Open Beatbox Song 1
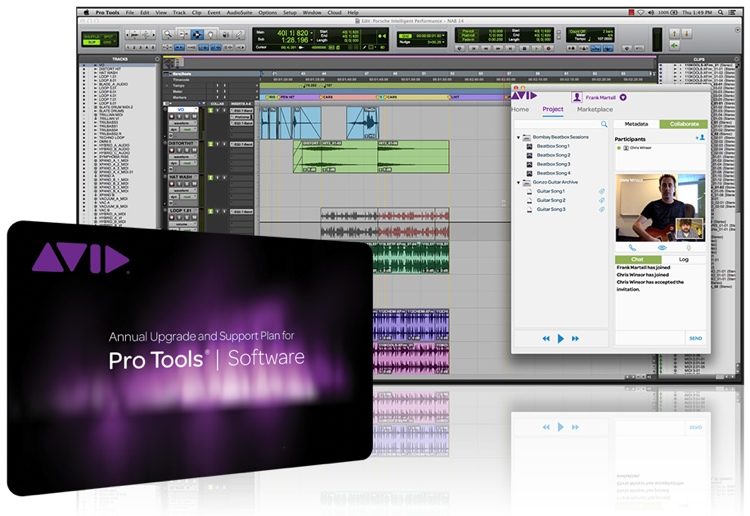 pyautogui.click(x=552, y=146)
